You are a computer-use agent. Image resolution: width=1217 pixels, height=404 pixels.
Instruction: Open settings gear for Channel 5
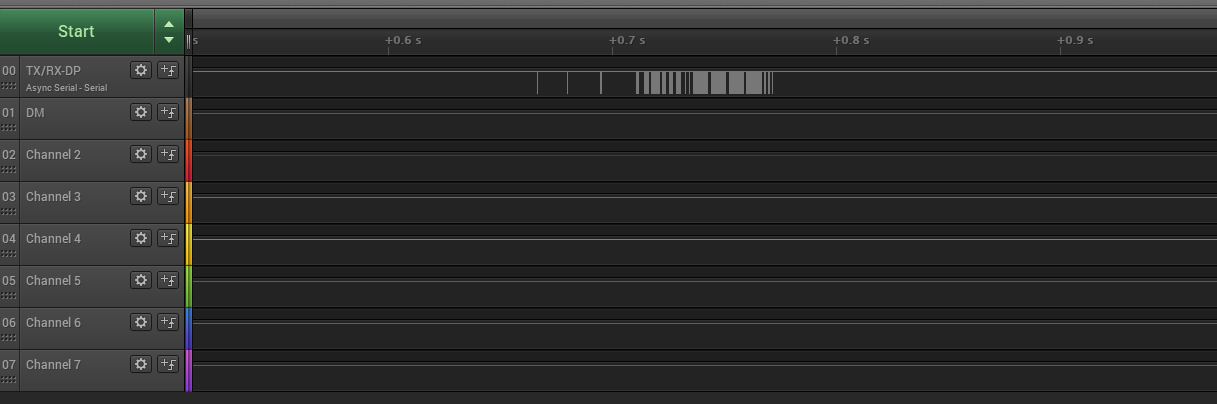click(x=141, y=280)
